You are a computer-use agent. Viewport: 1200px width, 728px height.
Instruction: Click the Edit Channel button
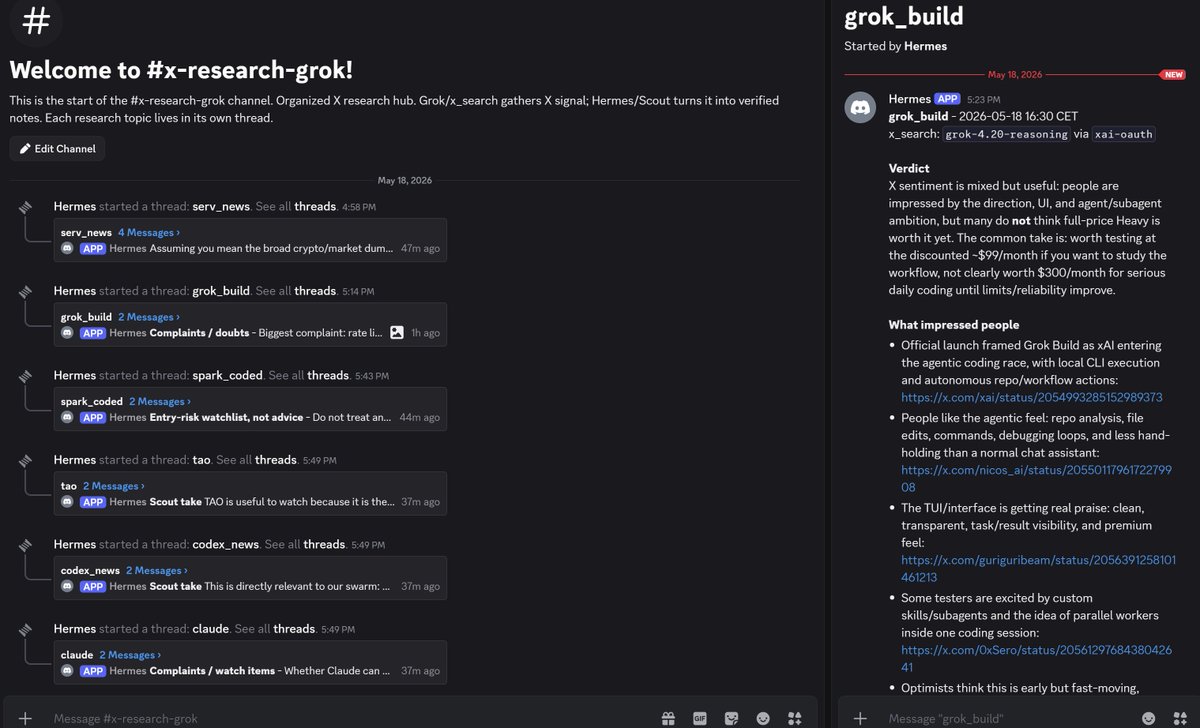[57, 148]
